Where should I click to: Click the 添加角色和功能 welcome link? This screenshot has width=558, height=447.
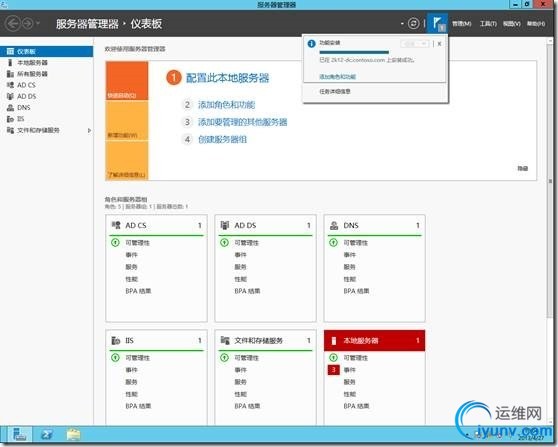click(x=226, y=105)
